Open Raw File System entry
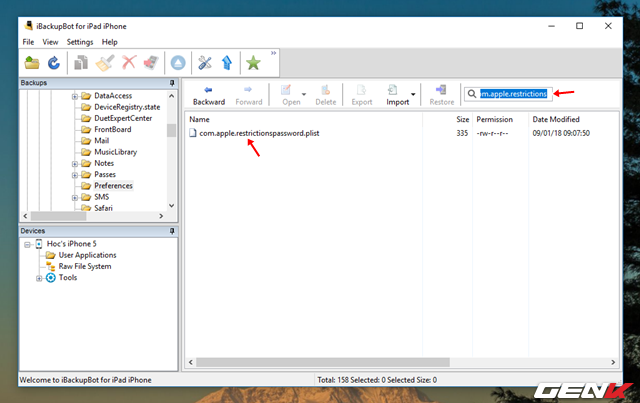The image size is (640, 403). (85, 266)
